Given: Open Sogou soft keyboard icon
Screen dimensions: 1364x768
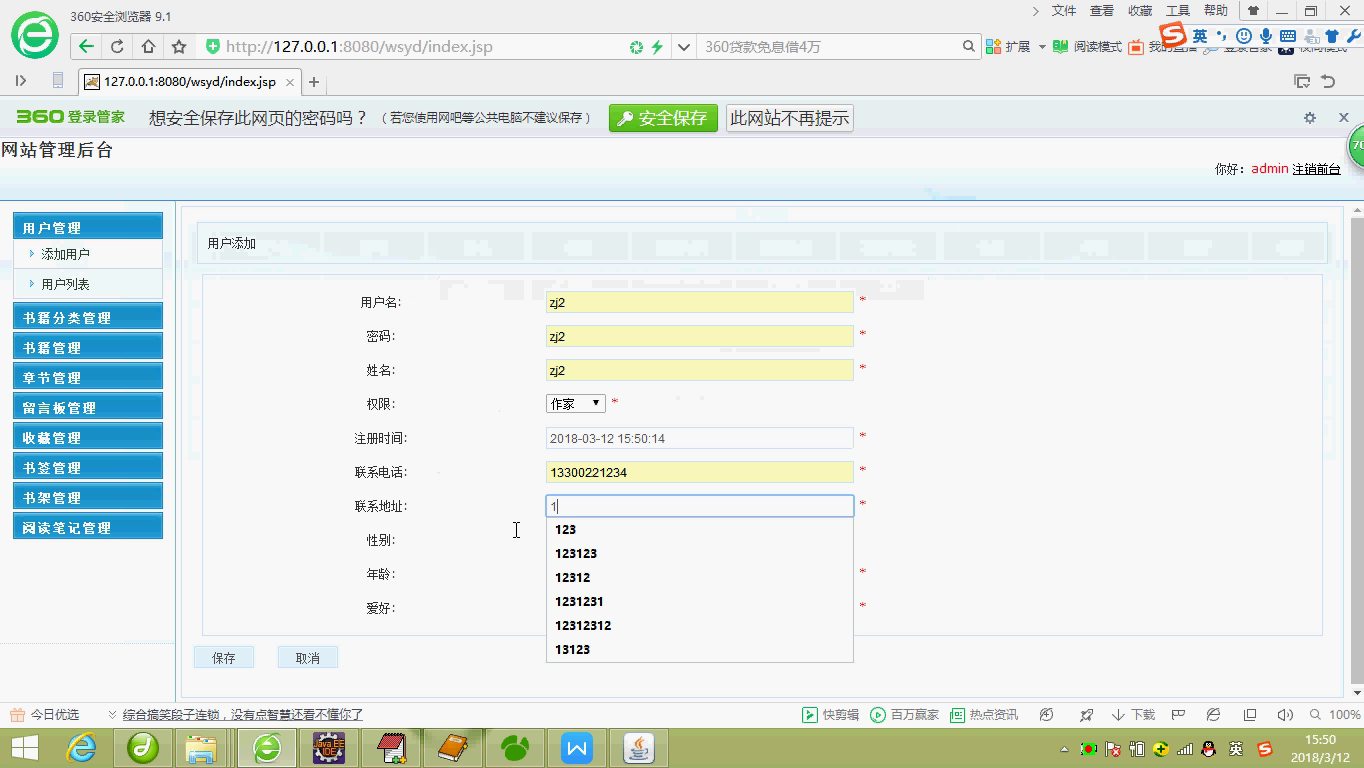Looking at the screenshot, I should coord(1288,36).
